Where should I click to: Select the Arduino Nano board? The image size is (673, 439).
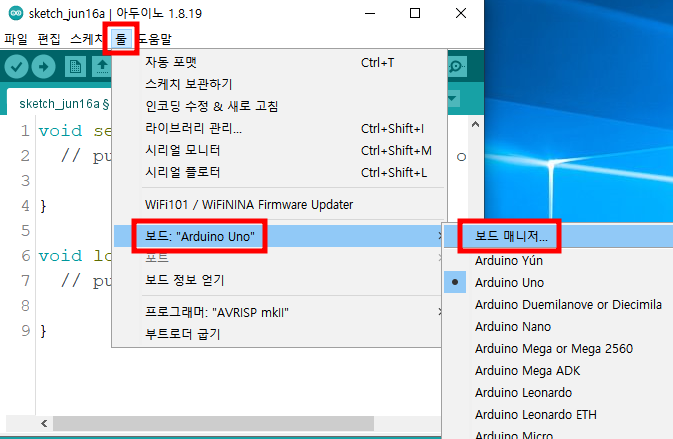click(x=558, y=327)
